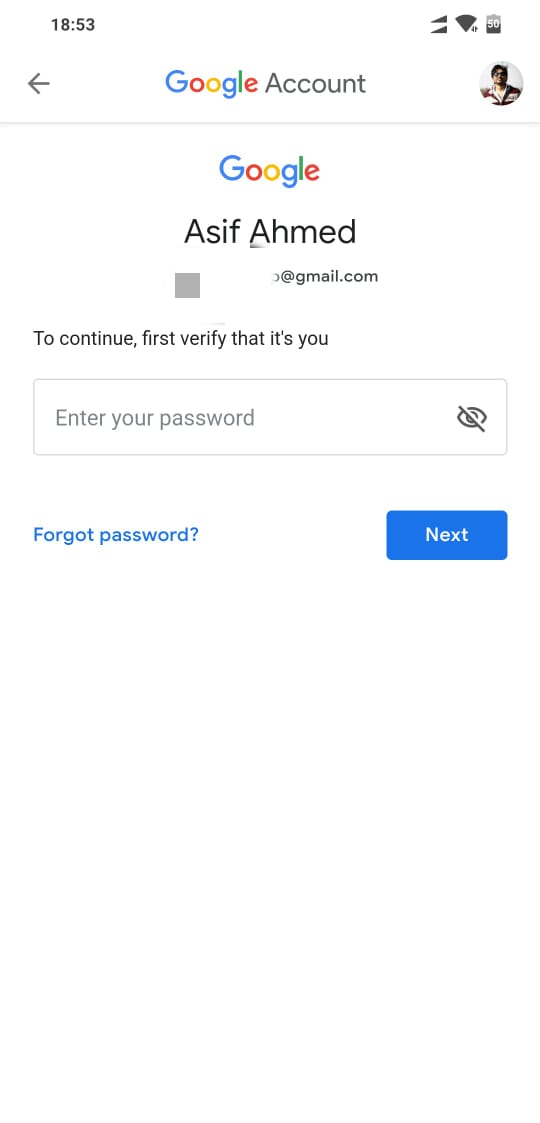Image resolution: width=540 pixels, height=1123 pixels.
Task: Click the grey redaction square near email
Action: (187, 285)
